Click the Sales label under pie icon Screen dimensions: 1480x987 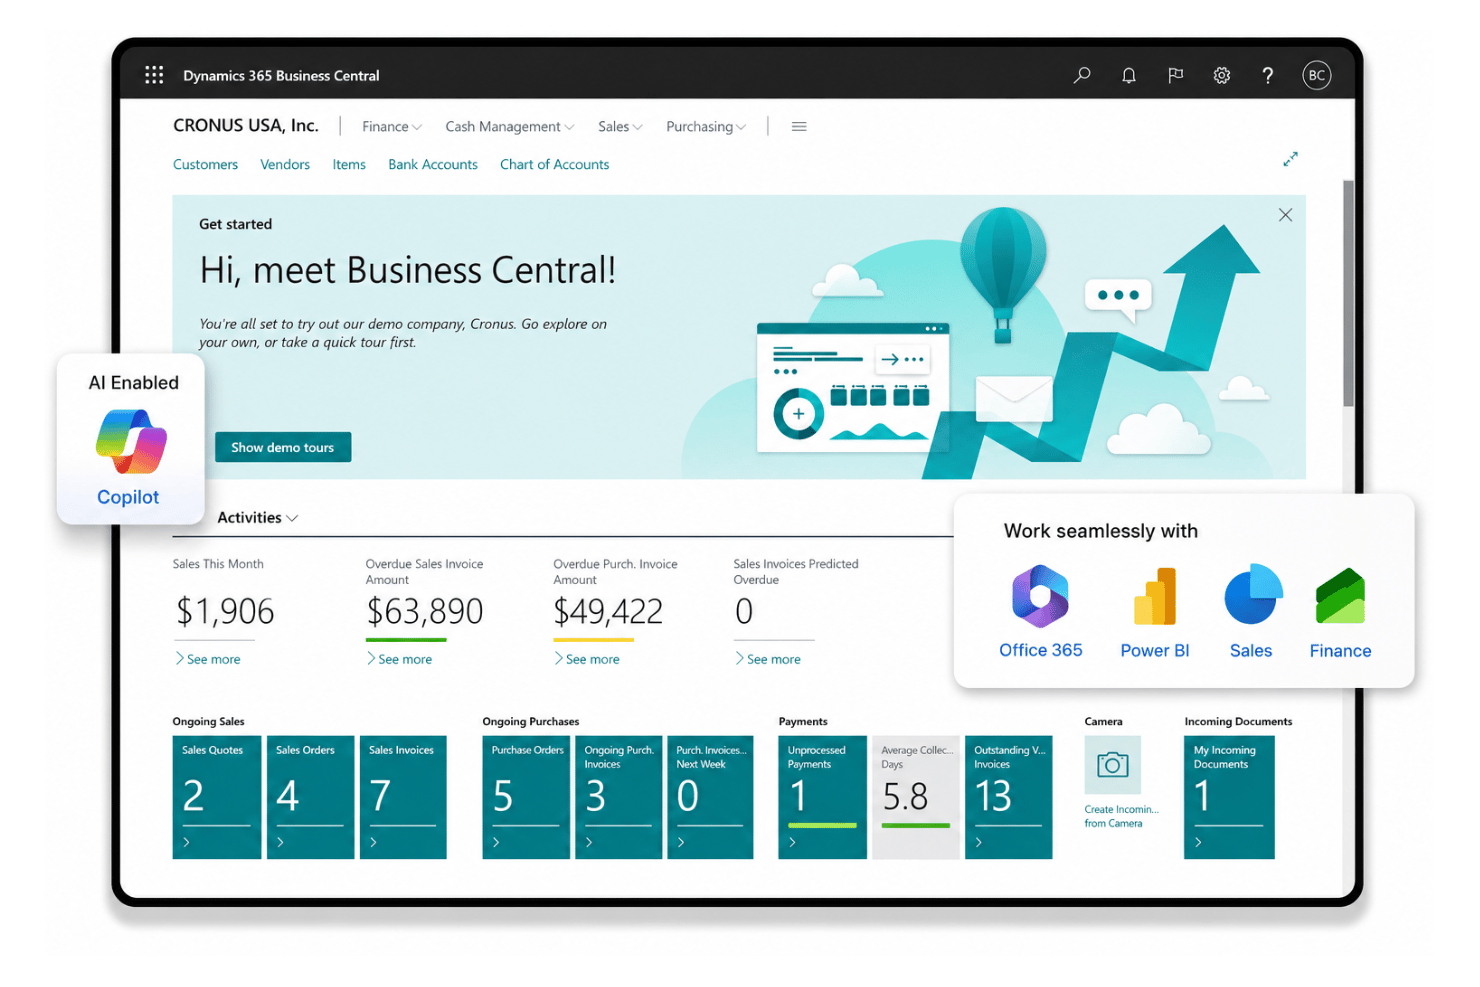click(1251, 651)
